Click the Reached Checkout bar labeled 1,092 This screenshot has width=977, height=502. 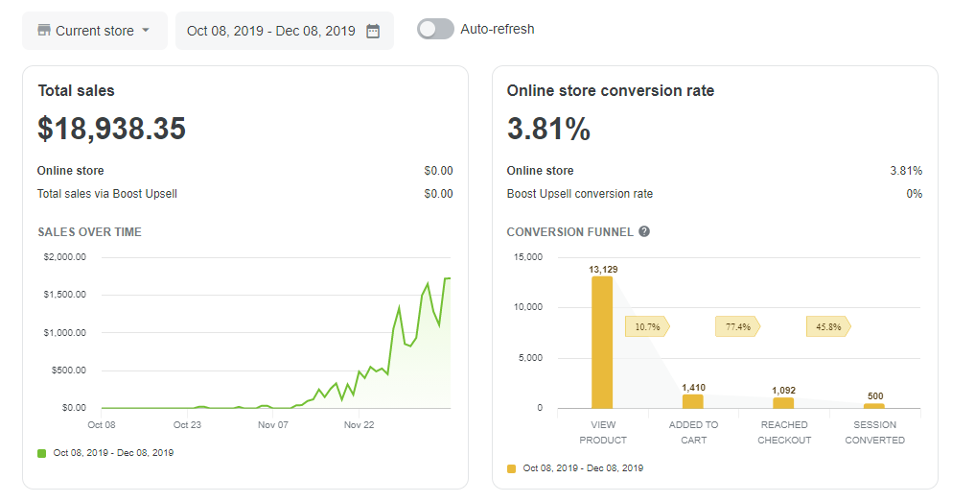[783, 403]
